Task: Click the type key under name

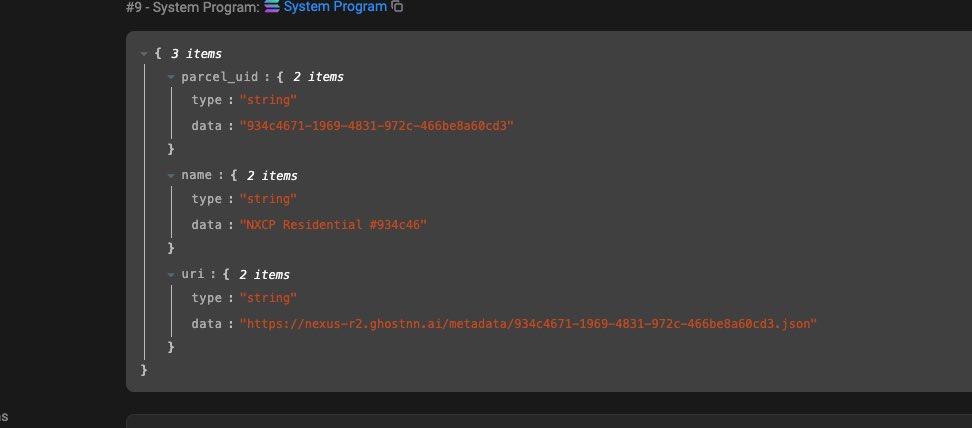Action: tap(206, 199)
